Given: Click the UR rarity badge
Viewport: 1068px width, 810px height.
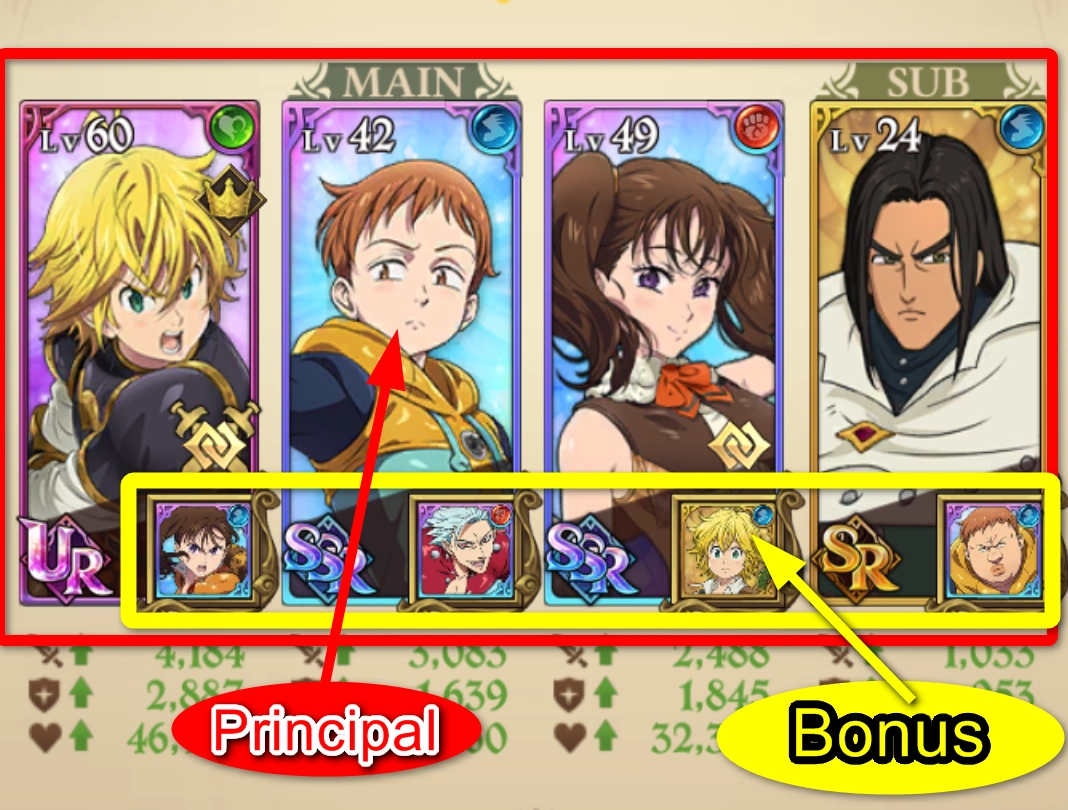Looking at the screenshot, I should (x=65, y=562).
